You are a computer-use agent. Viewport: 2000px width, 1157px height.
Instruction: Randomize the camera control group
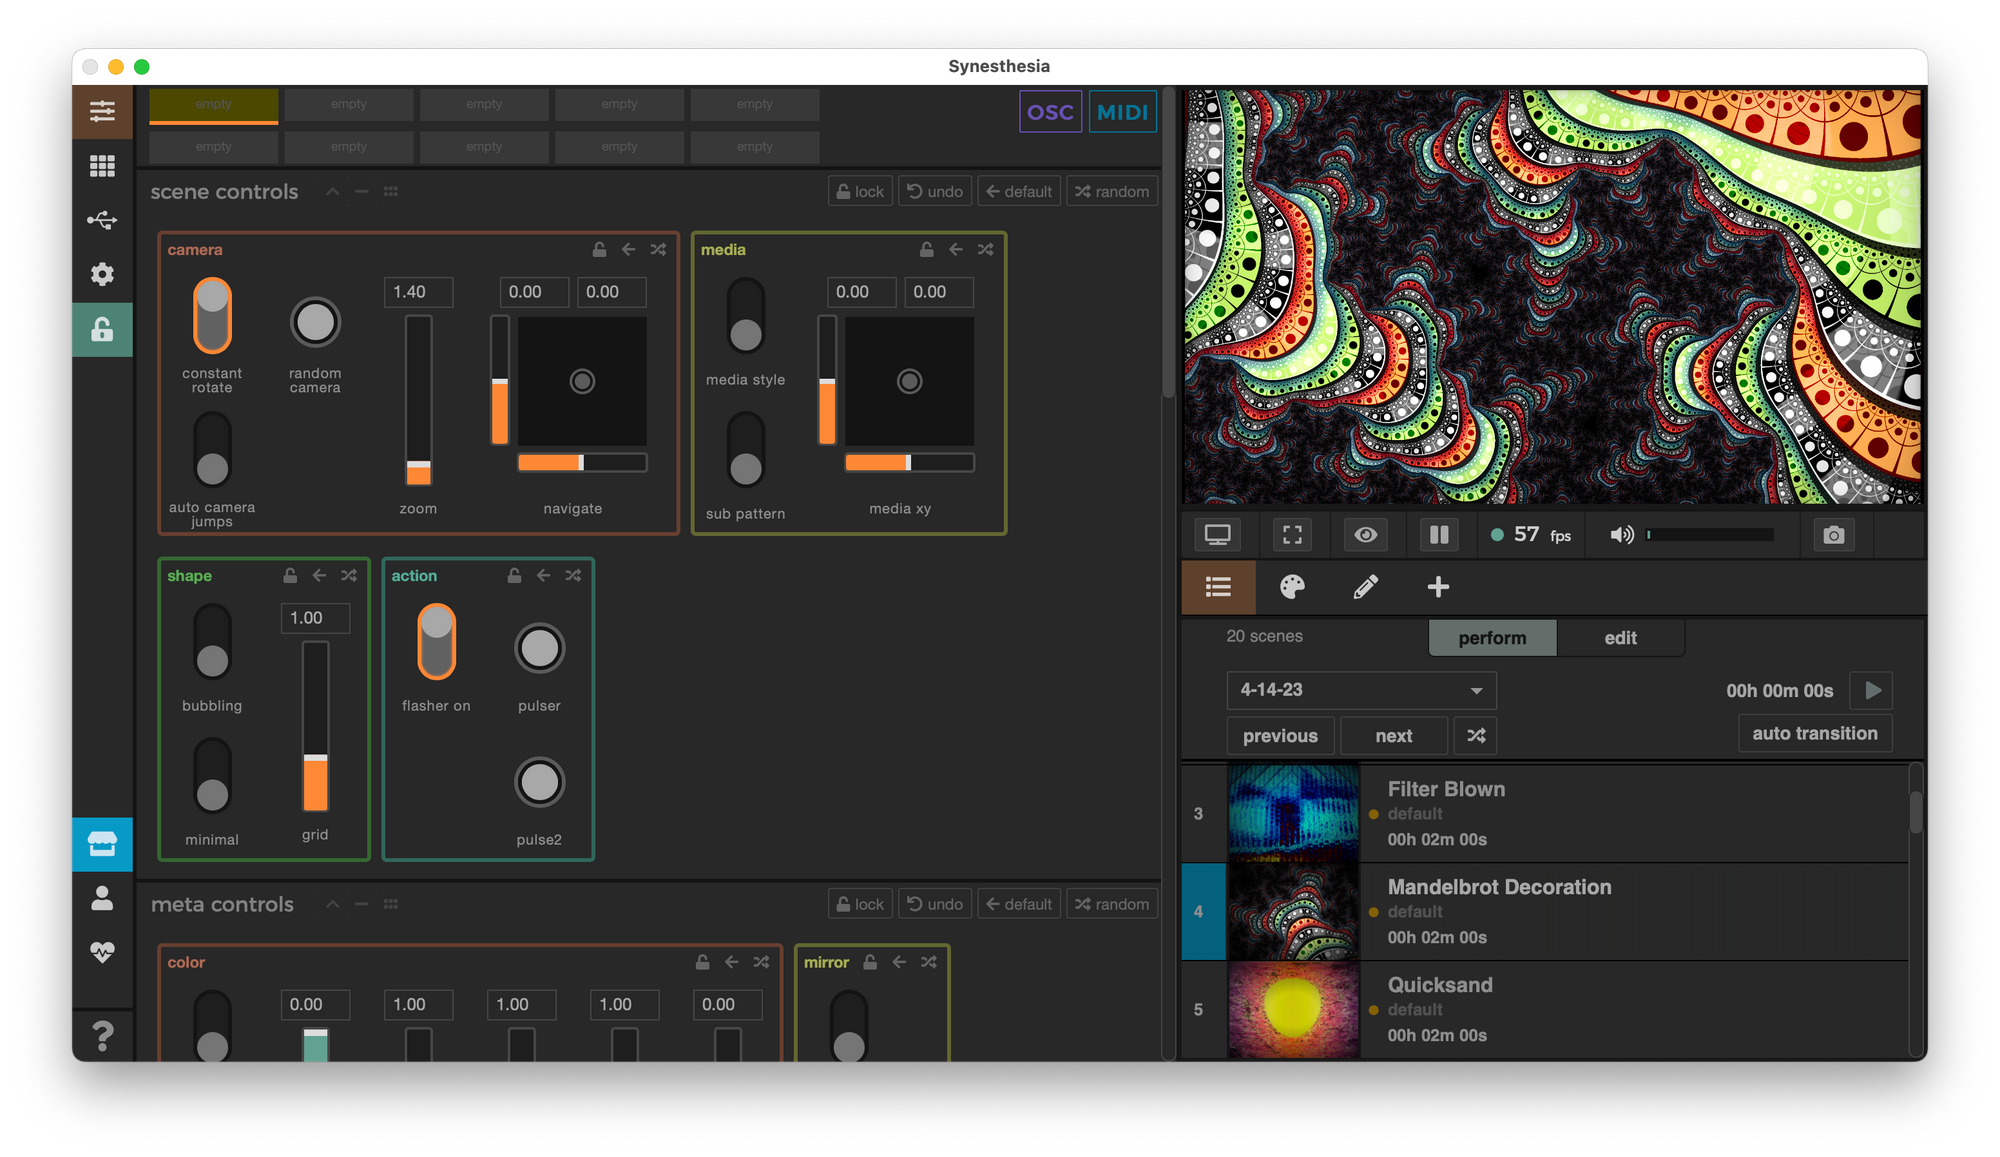tap(658, 250)
